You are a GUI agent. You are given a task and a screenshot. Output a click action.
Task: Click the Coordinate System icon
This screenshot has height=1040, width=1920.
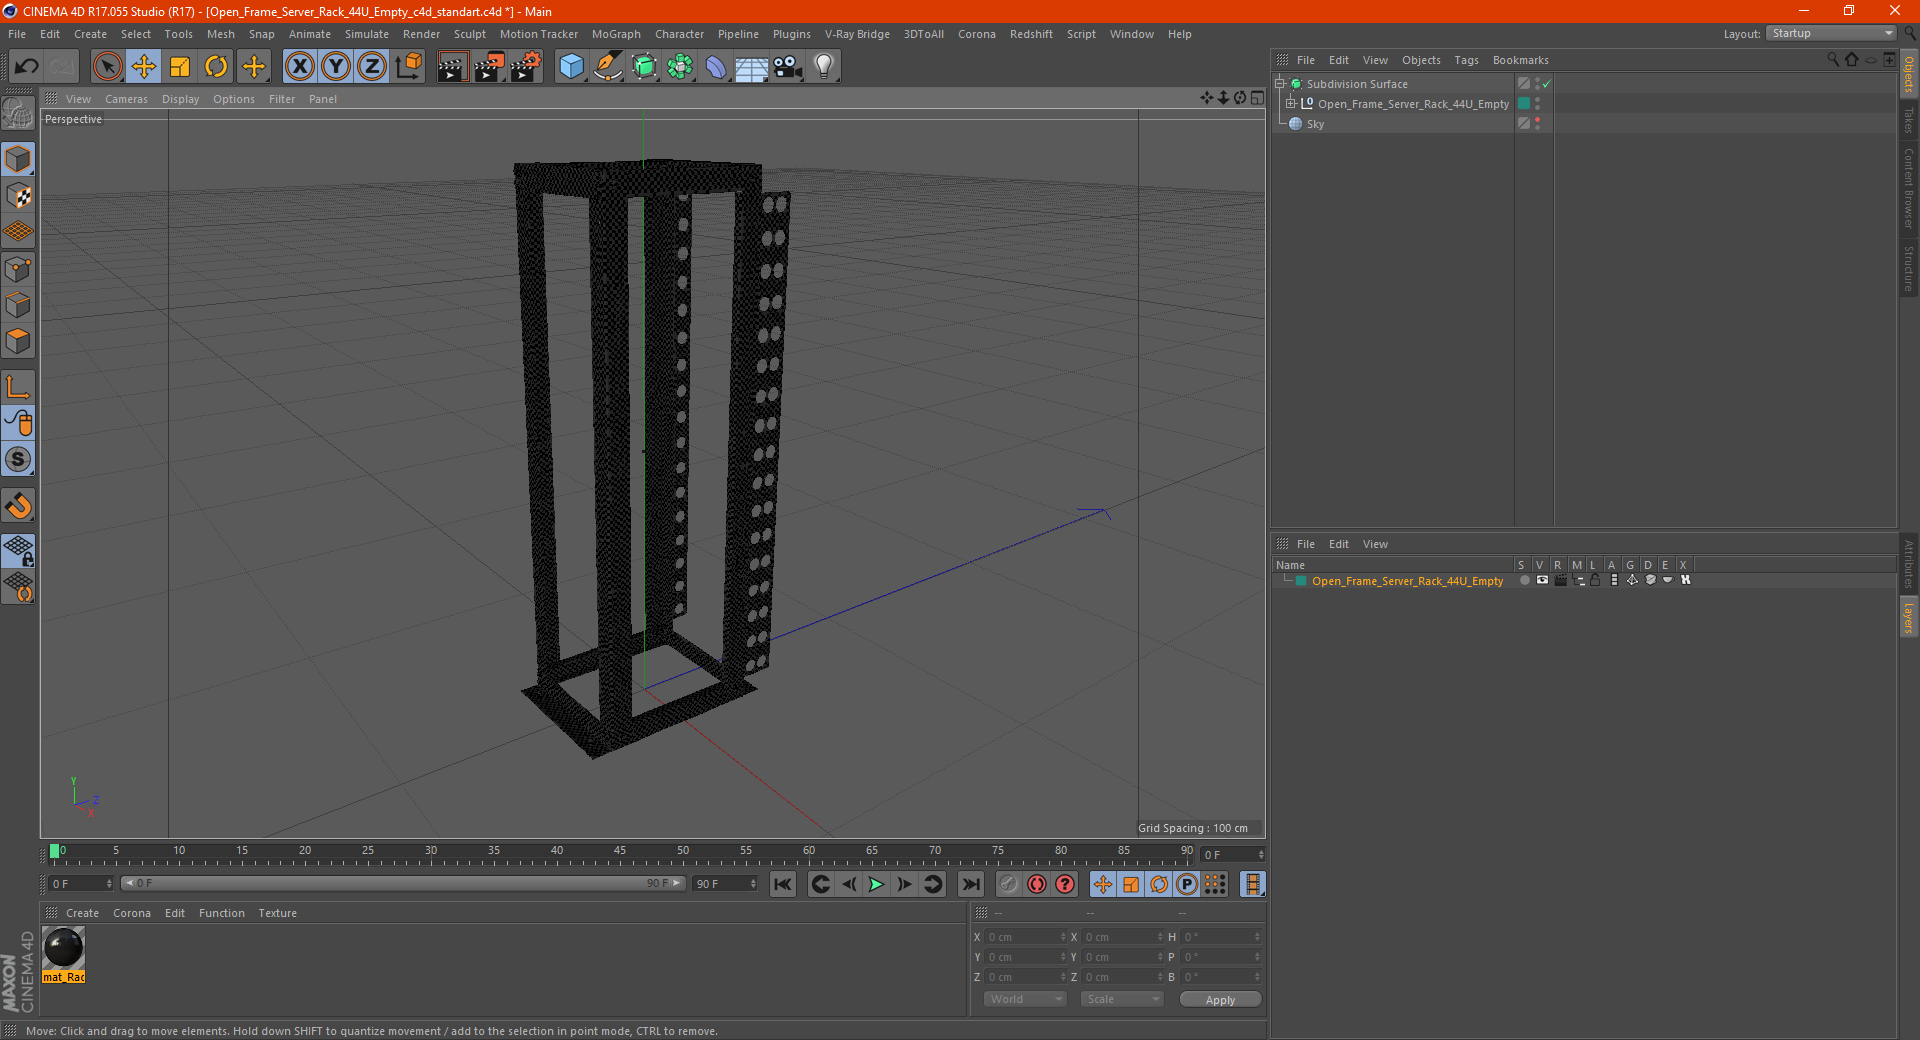409,67
